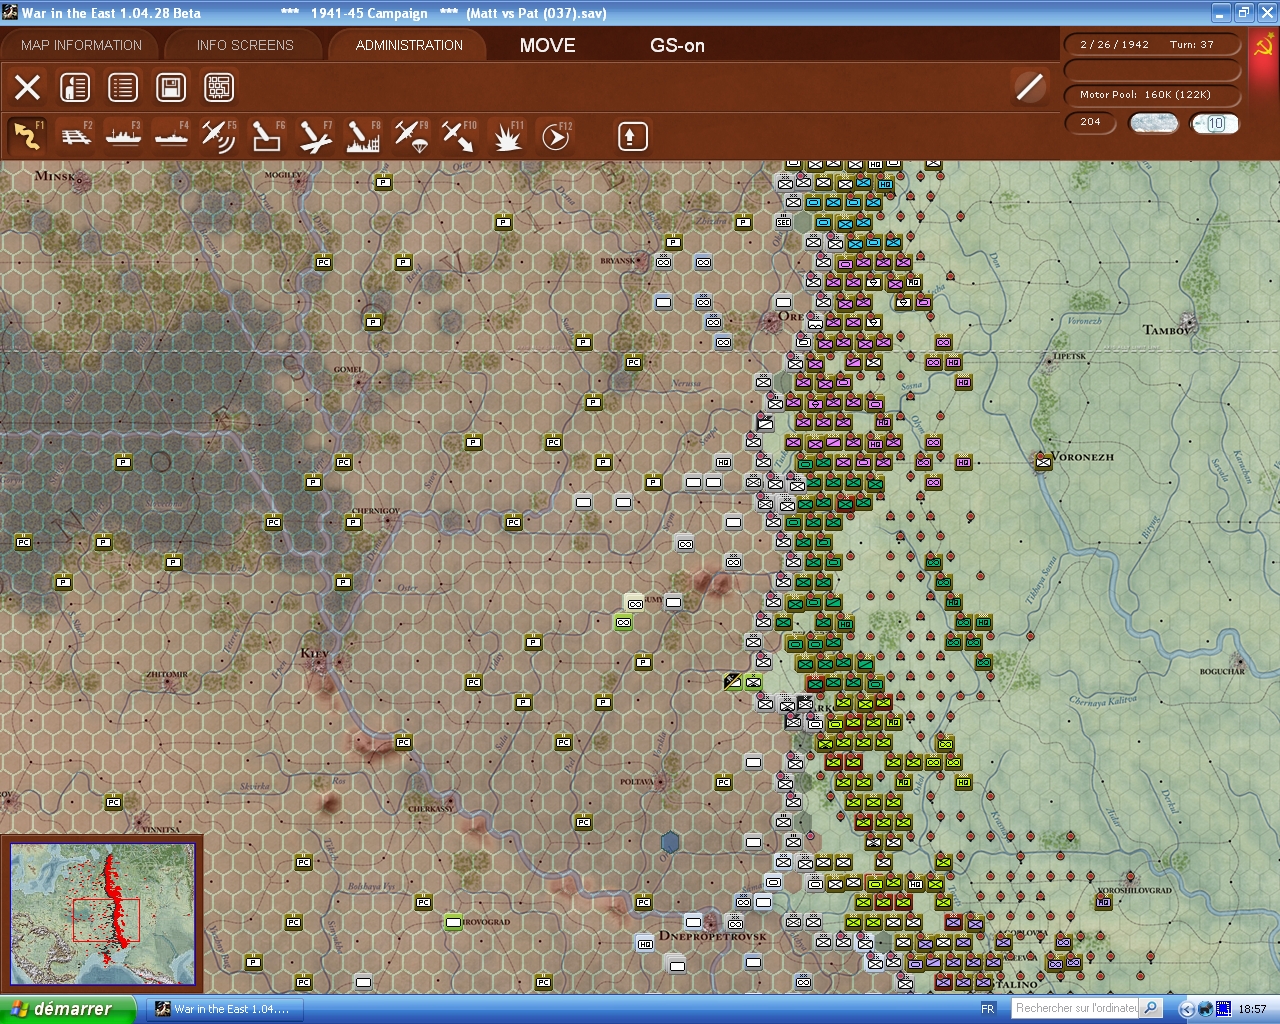Select F8 Bomb City mode
Screen dimensions: 1280x1024
pos(363,136)
